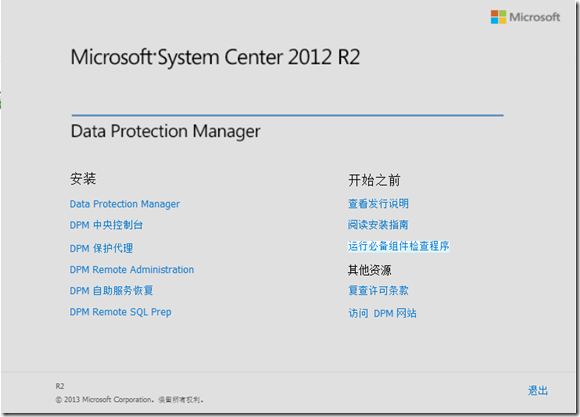Open 查看发行说明 release notes

[x=378, y=204]
